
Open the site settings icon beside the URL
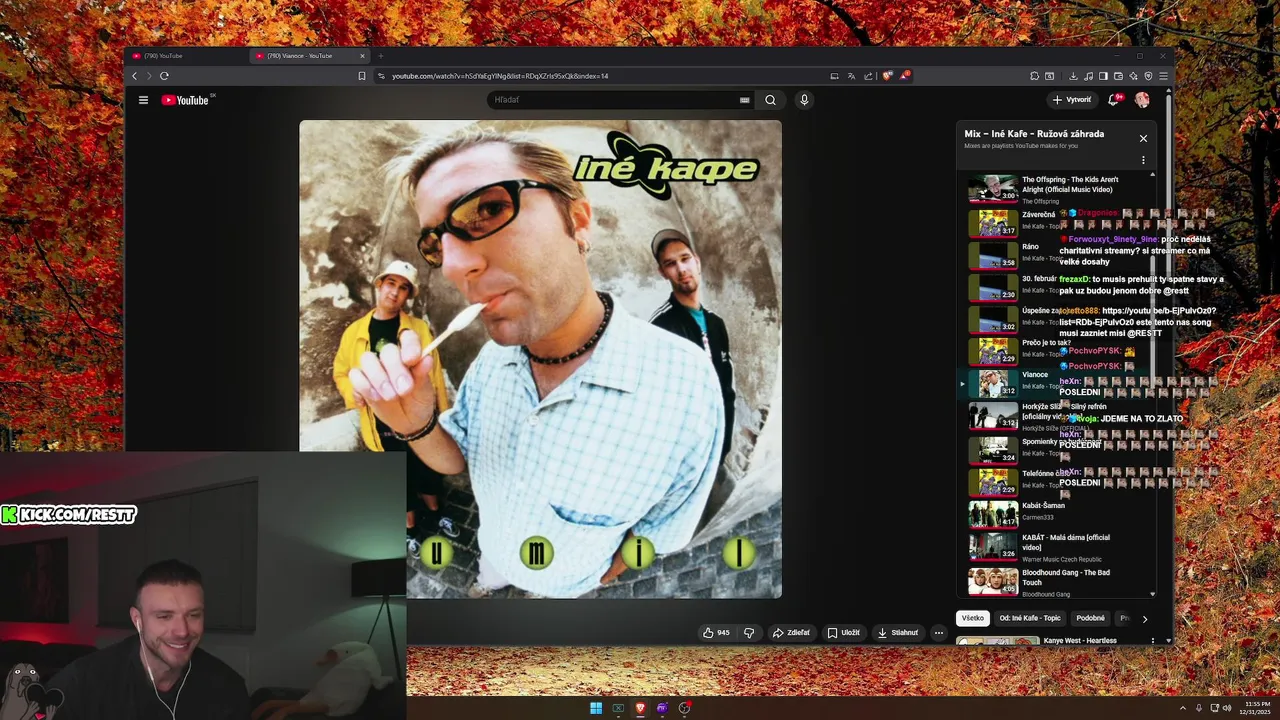(381, 76)
